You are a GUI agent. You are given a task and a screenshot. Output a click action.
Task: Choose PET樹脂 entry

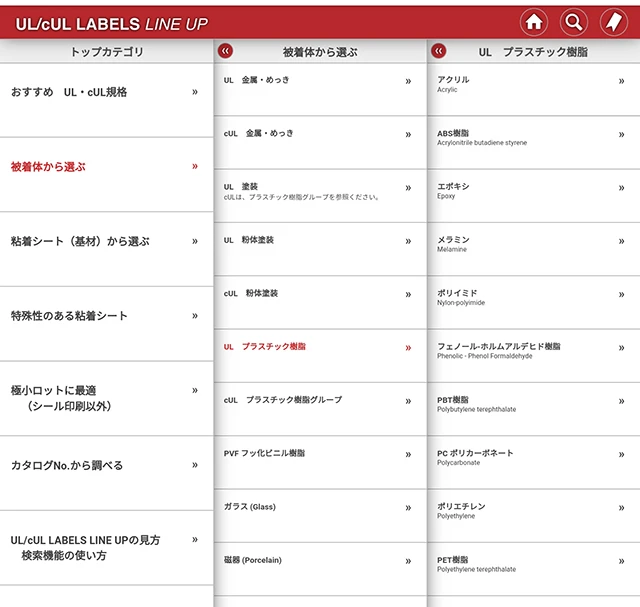[534, 569]
